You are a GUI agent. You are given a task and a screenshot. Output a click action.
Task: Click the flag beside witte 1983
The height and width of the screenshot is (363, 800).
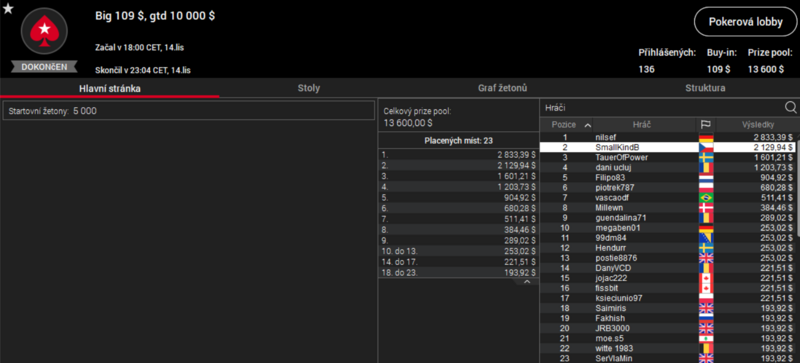pos(706,348)
